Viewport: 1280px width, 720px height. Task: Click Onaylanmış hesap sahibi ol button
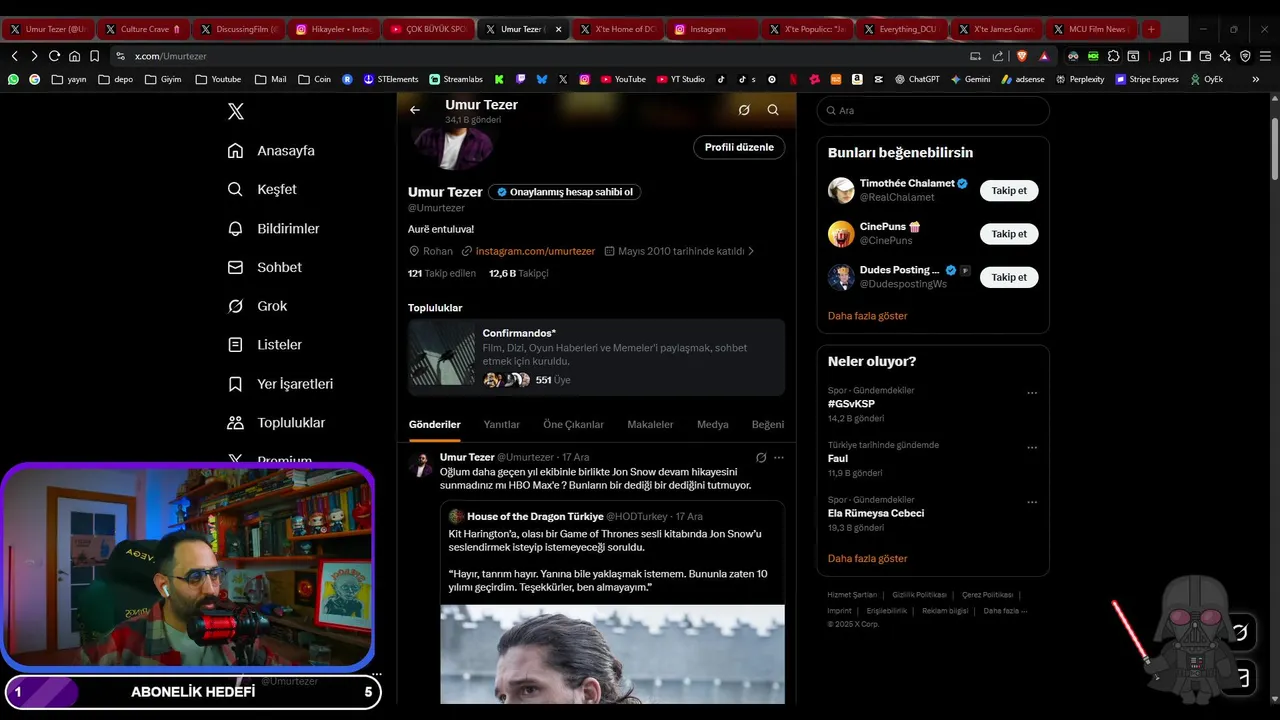click(565, 192)
